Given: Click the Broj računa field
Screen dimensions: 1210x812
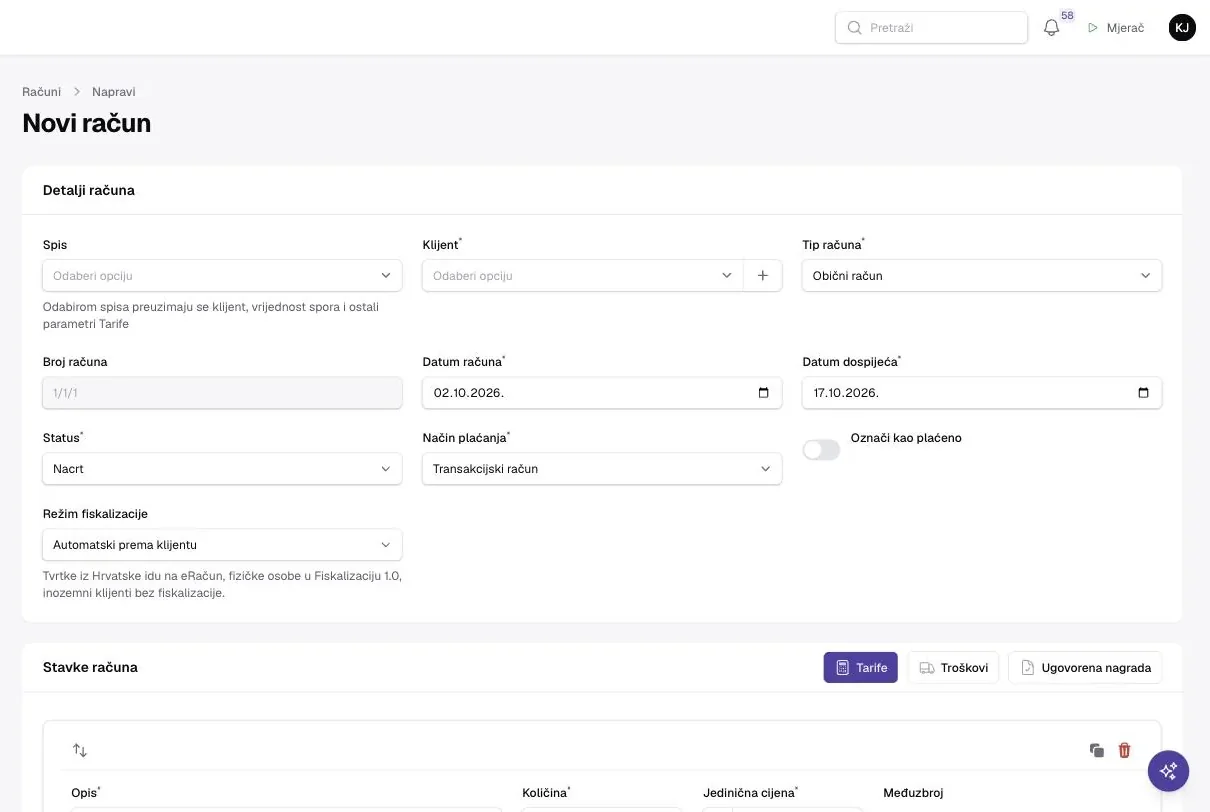Looking at the screenshot, I should (222, 393).
